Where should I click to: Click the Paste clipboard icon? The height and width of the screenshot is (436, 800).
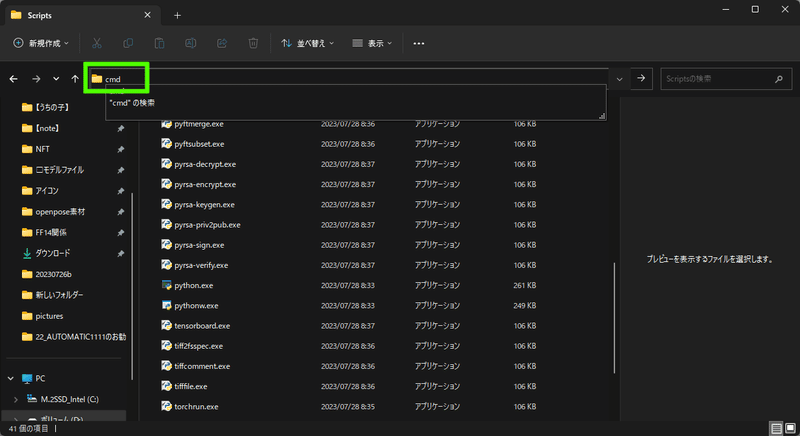click(x=159, y=43)
